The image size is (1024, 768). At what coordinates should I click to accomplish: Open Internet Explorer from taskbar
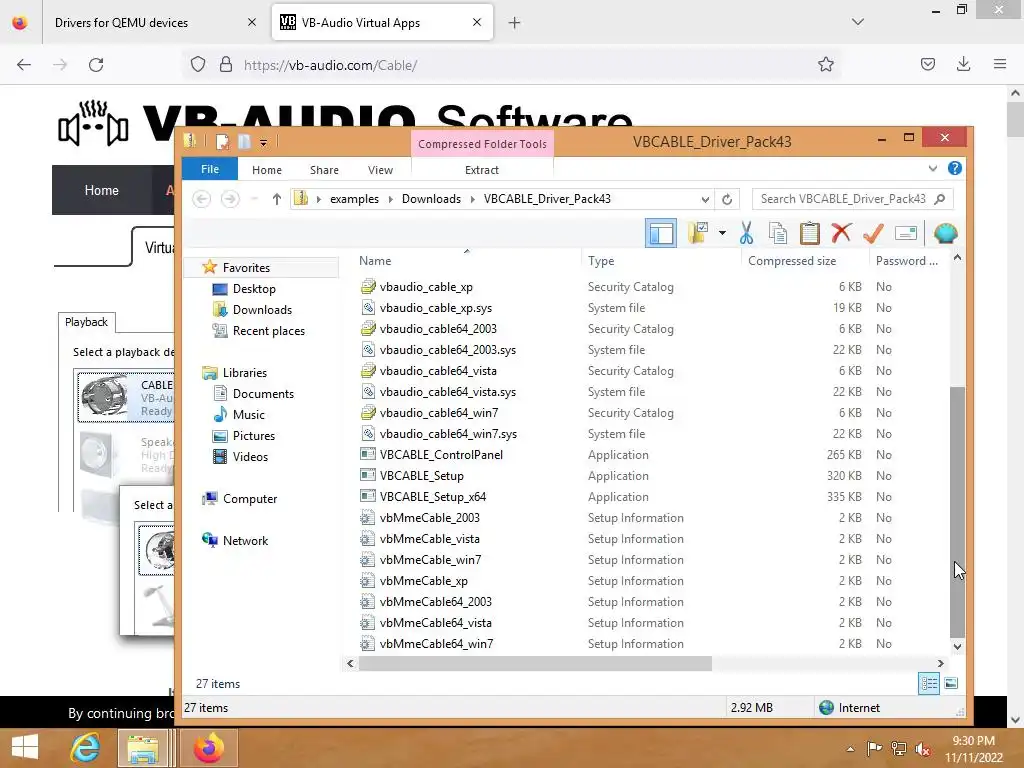coord(86,748)
